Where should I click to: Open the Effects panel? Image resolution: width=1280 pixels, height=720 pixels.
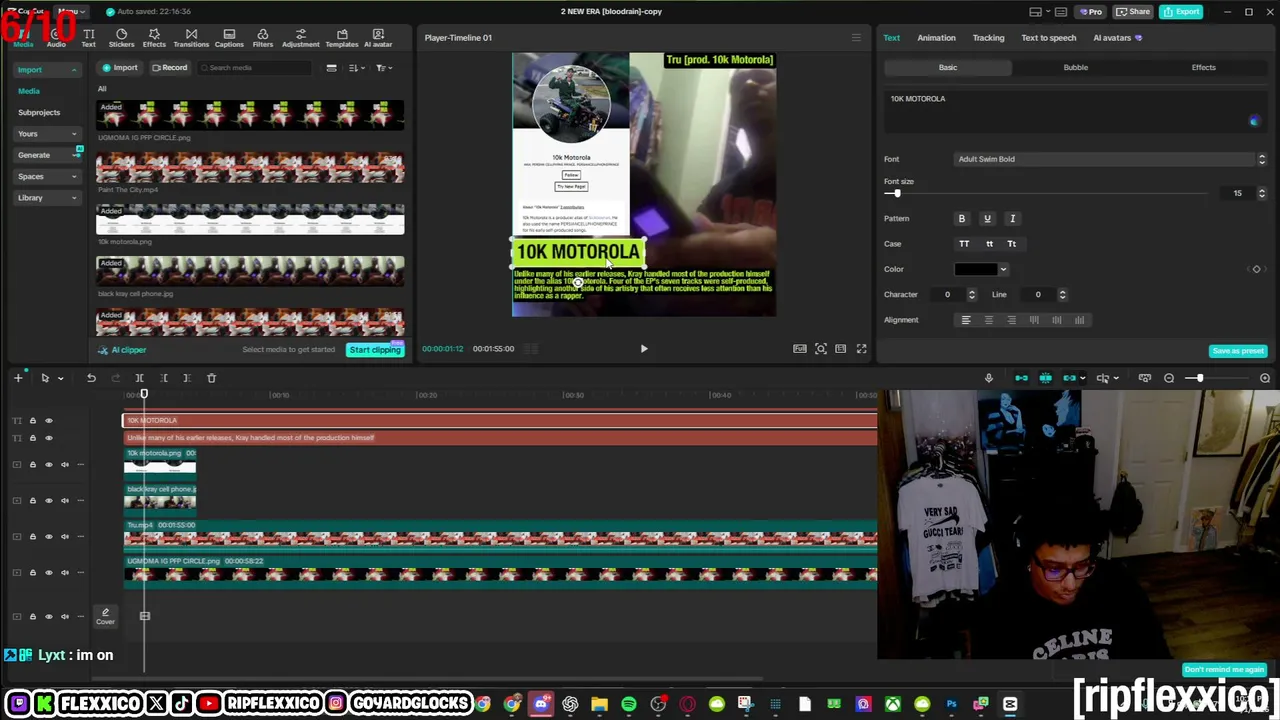[x=154, y=38]
